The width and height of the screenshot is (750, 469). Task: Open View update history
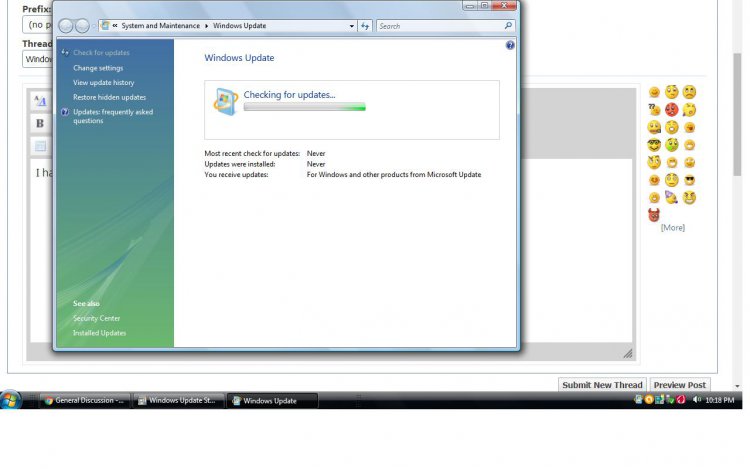(103, 82)
